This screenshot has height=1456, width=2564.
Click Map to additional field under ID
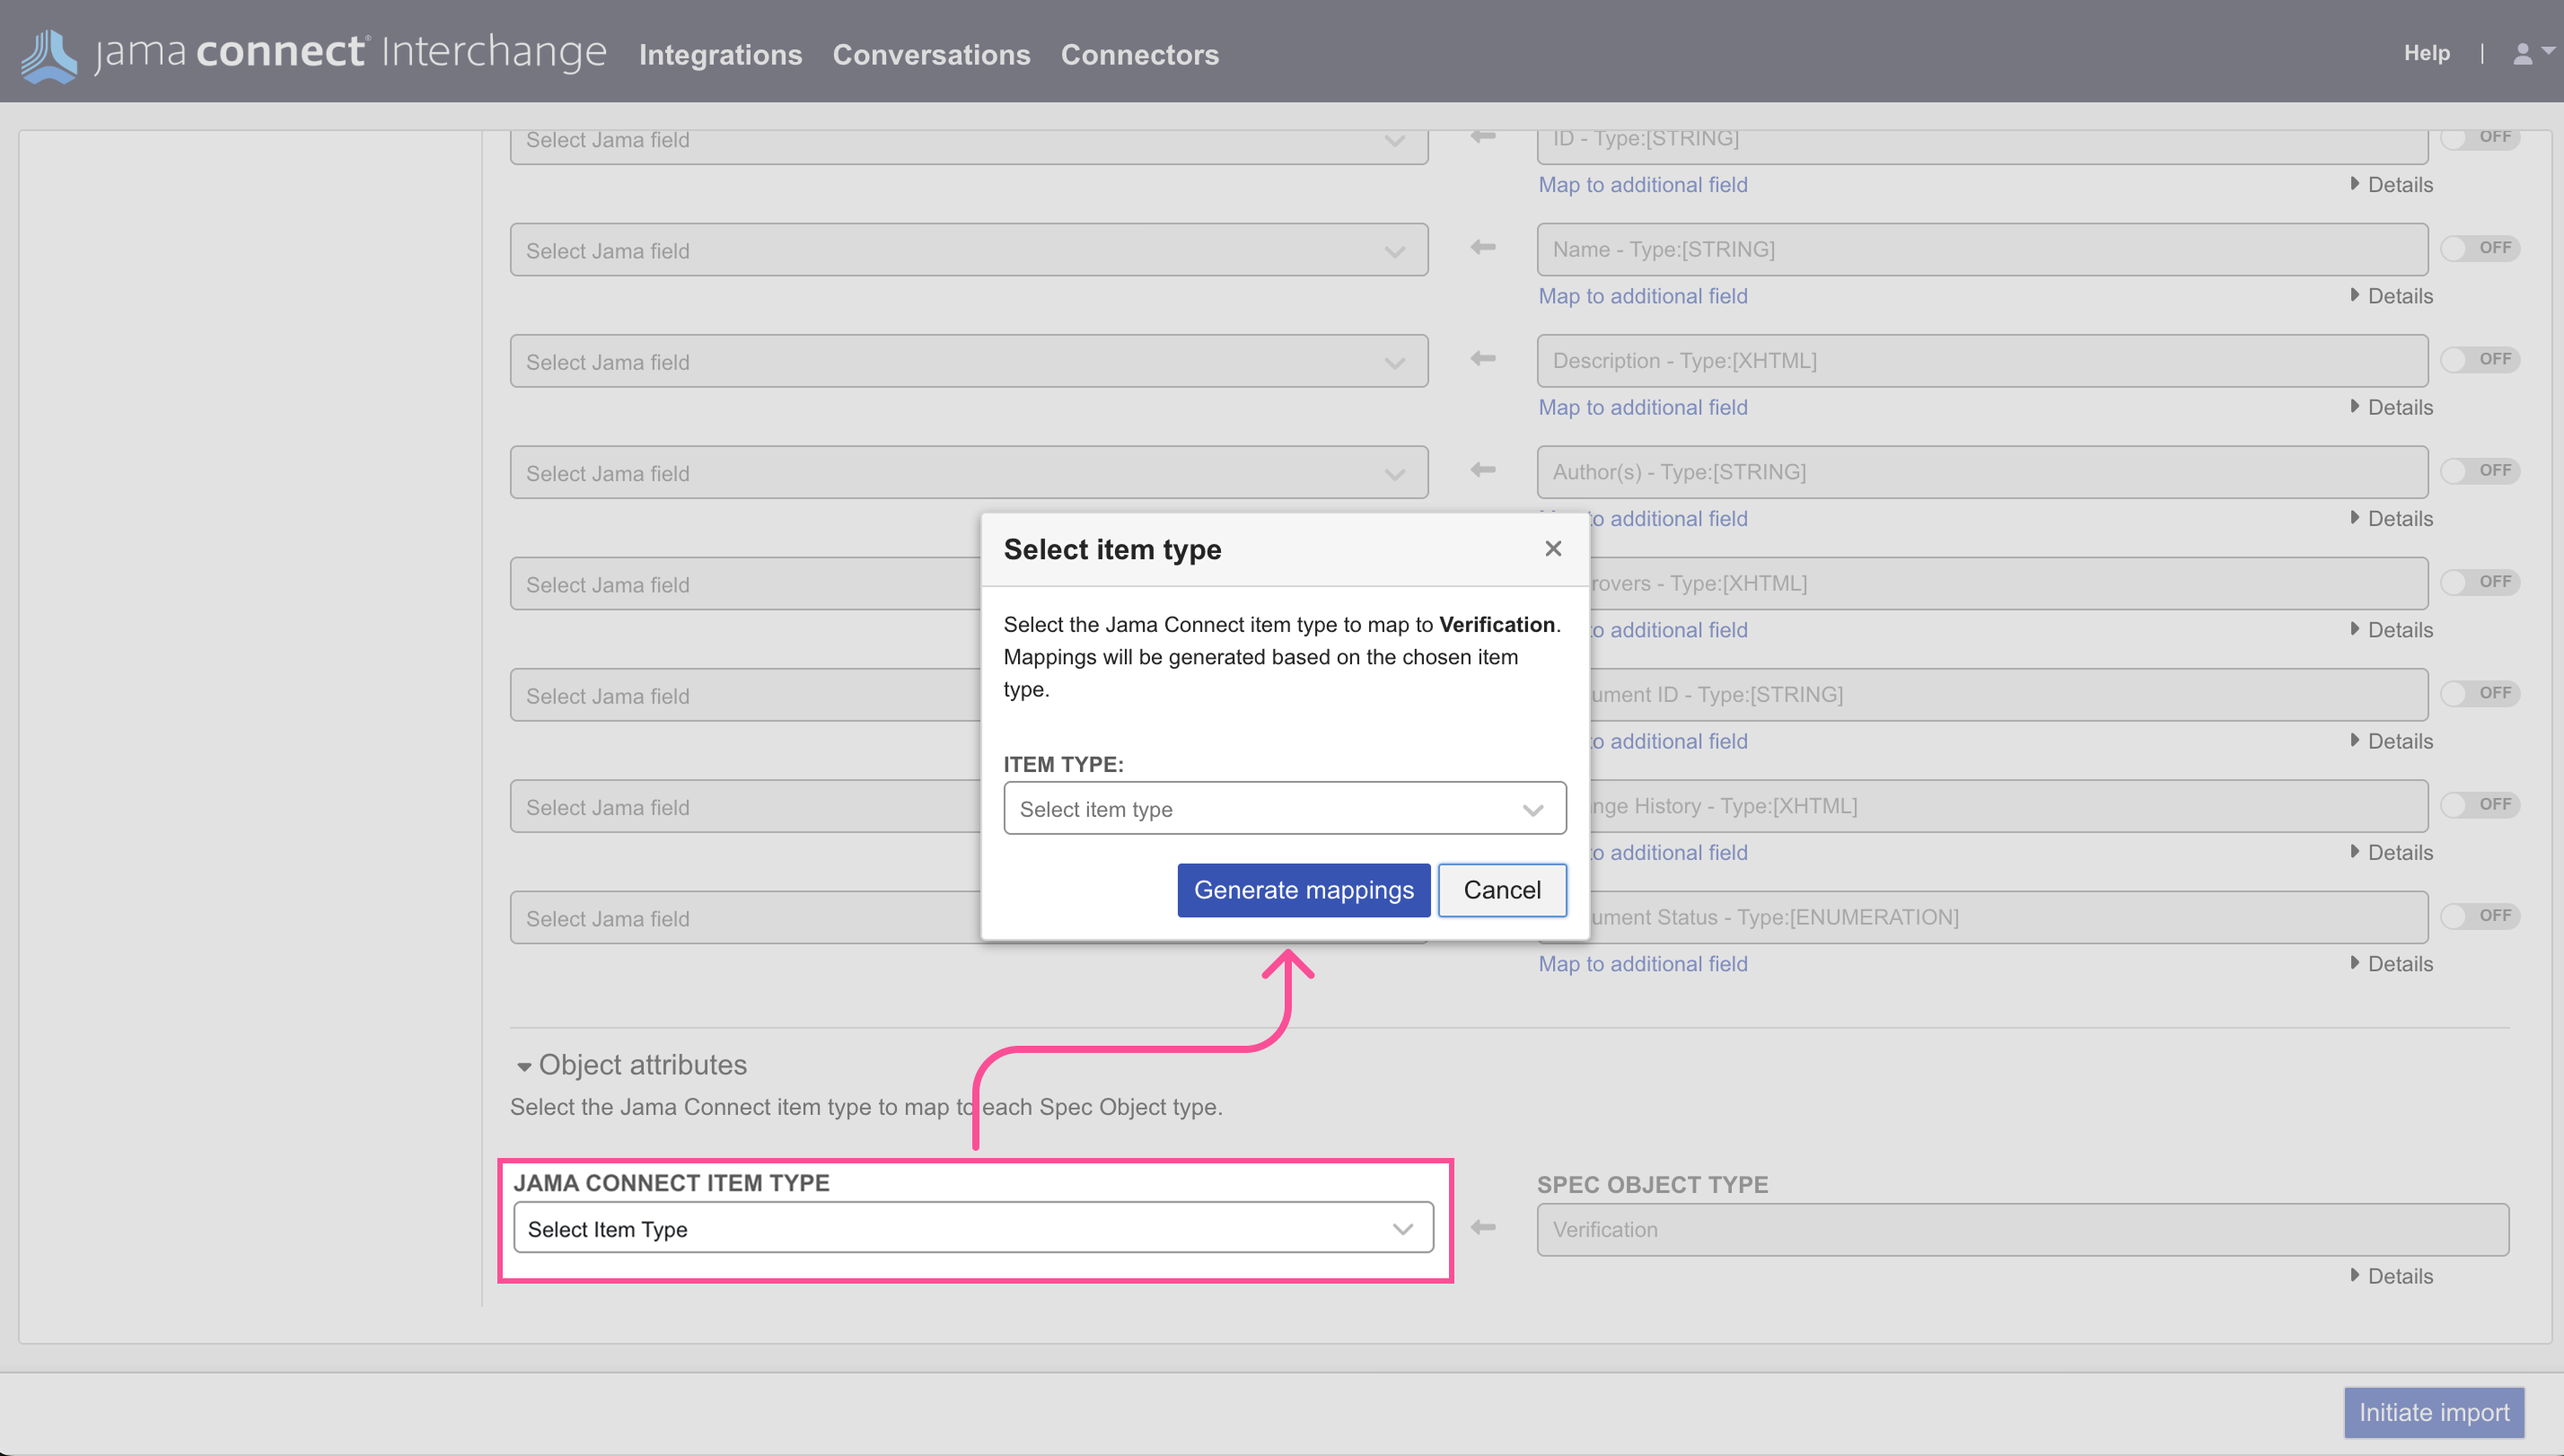click(1642, 185)
